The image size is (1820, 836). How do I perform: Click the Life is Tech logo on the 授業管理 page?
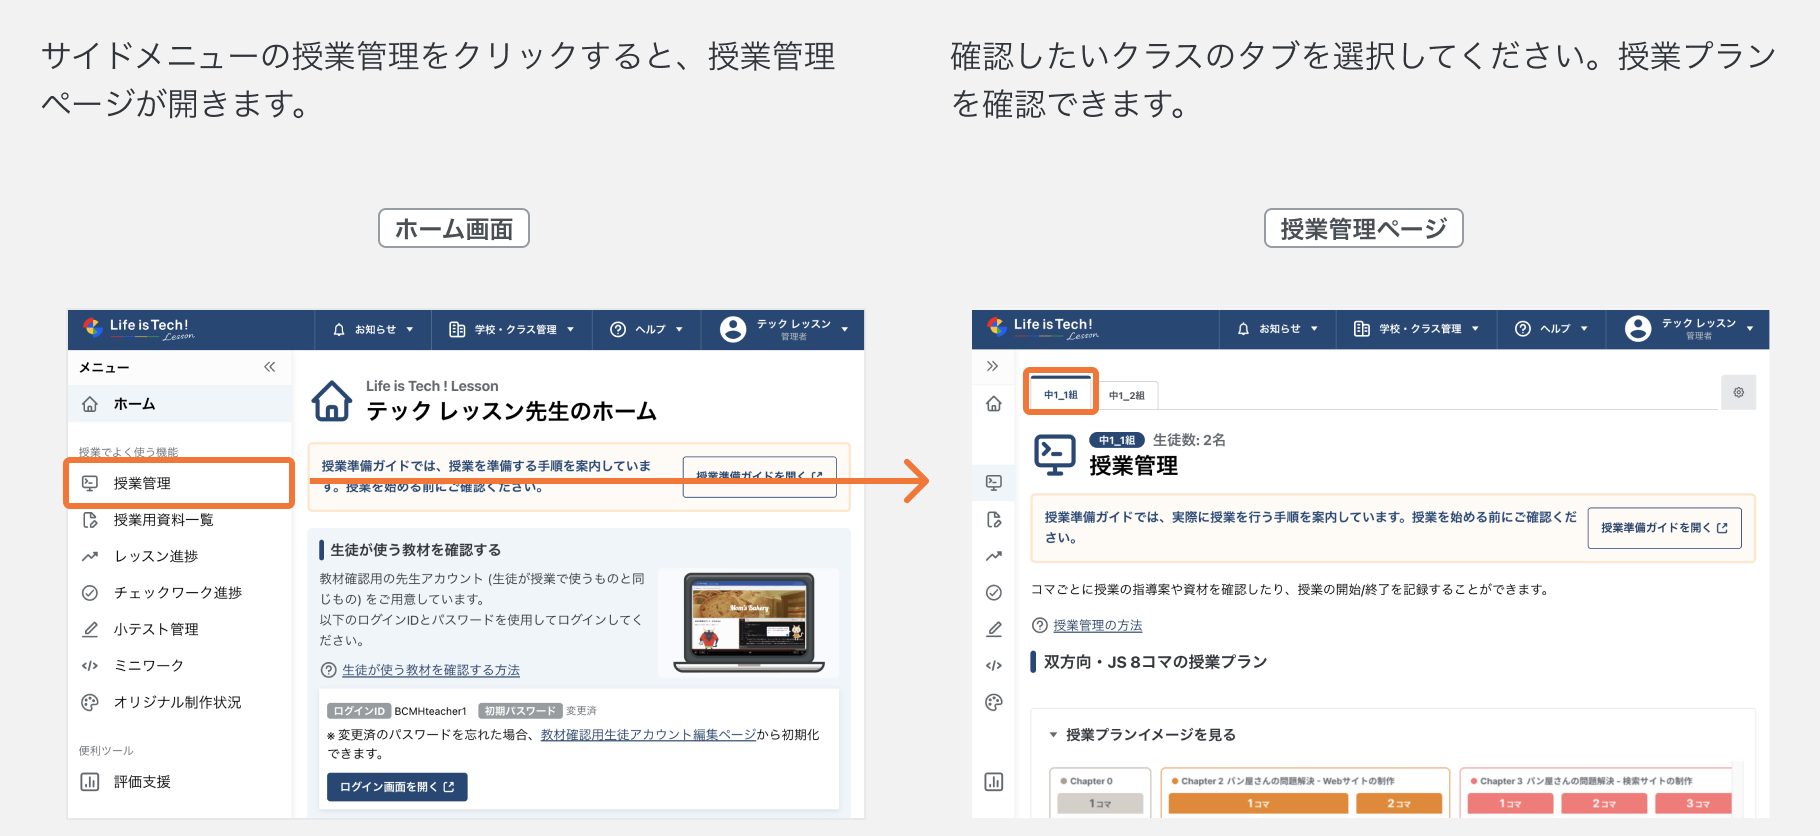[1042, 328]
